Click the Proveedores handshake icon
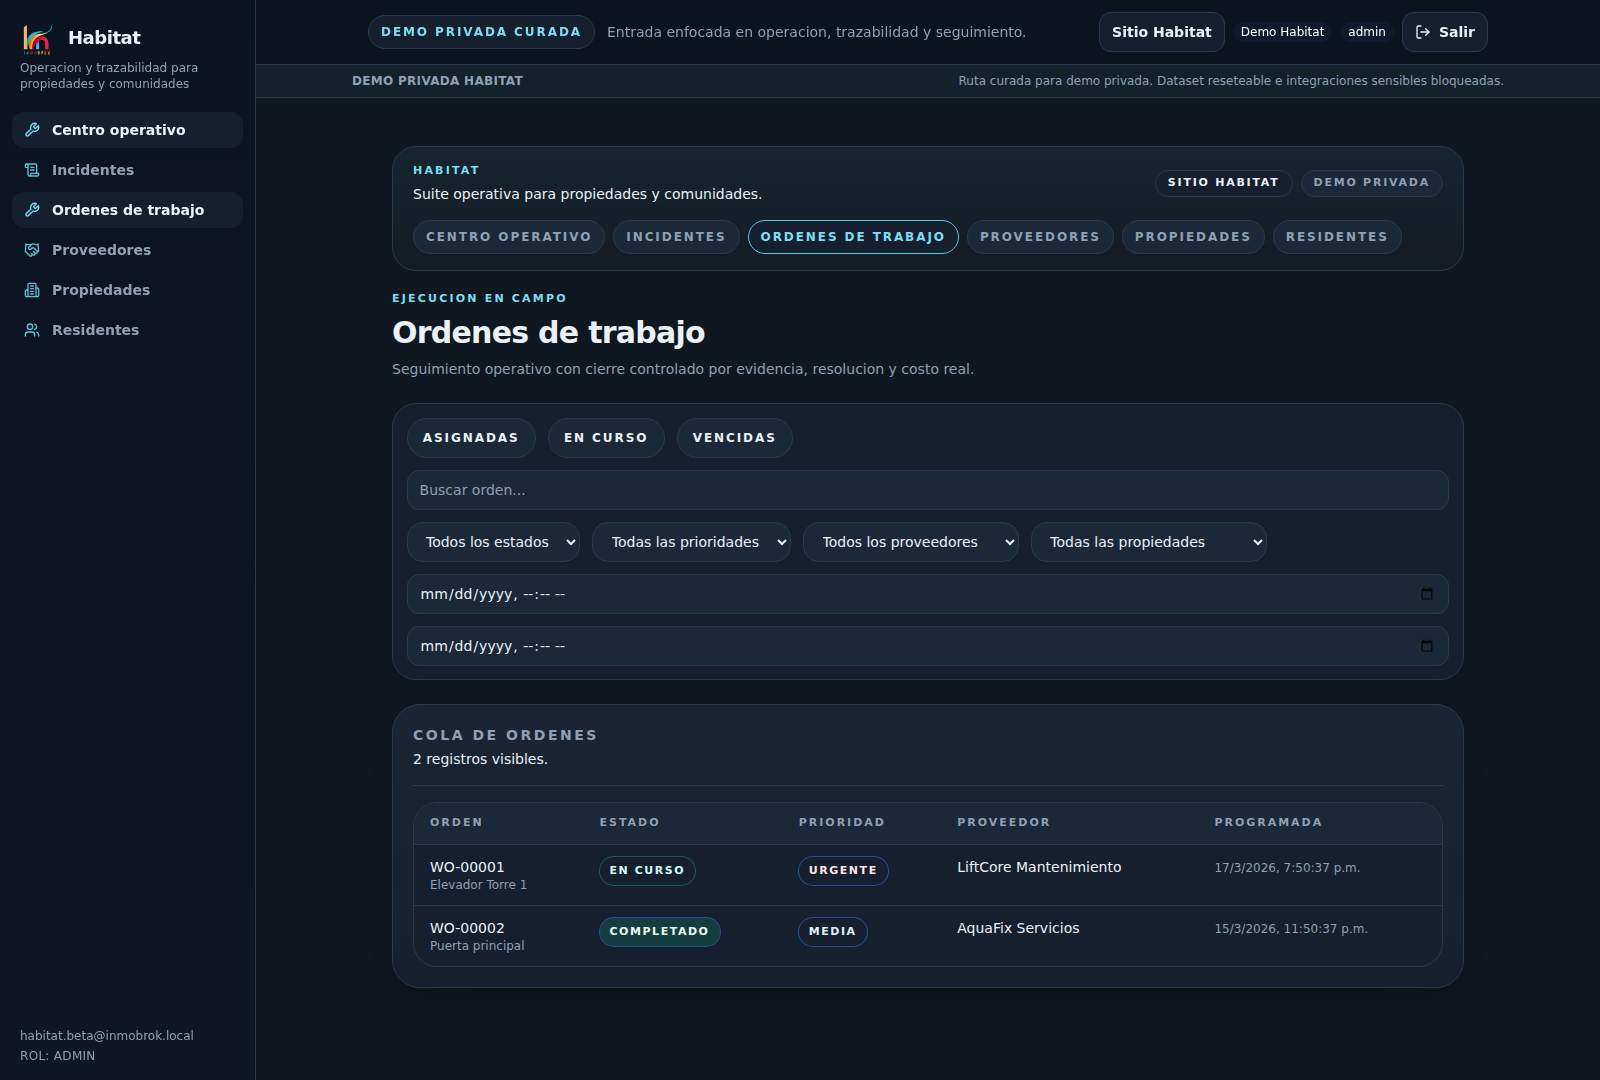This screenshot has height=1080, width=1600. [33, 250]
